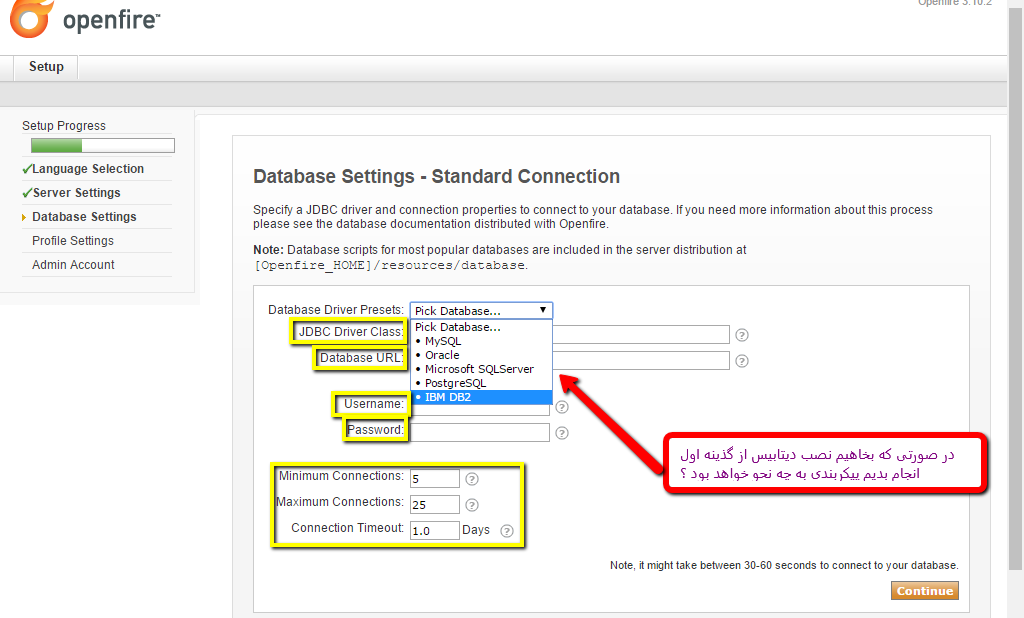
Task: Focus the Connection Timeout input field
Action: pyautogui.click(x=434, y=531)
